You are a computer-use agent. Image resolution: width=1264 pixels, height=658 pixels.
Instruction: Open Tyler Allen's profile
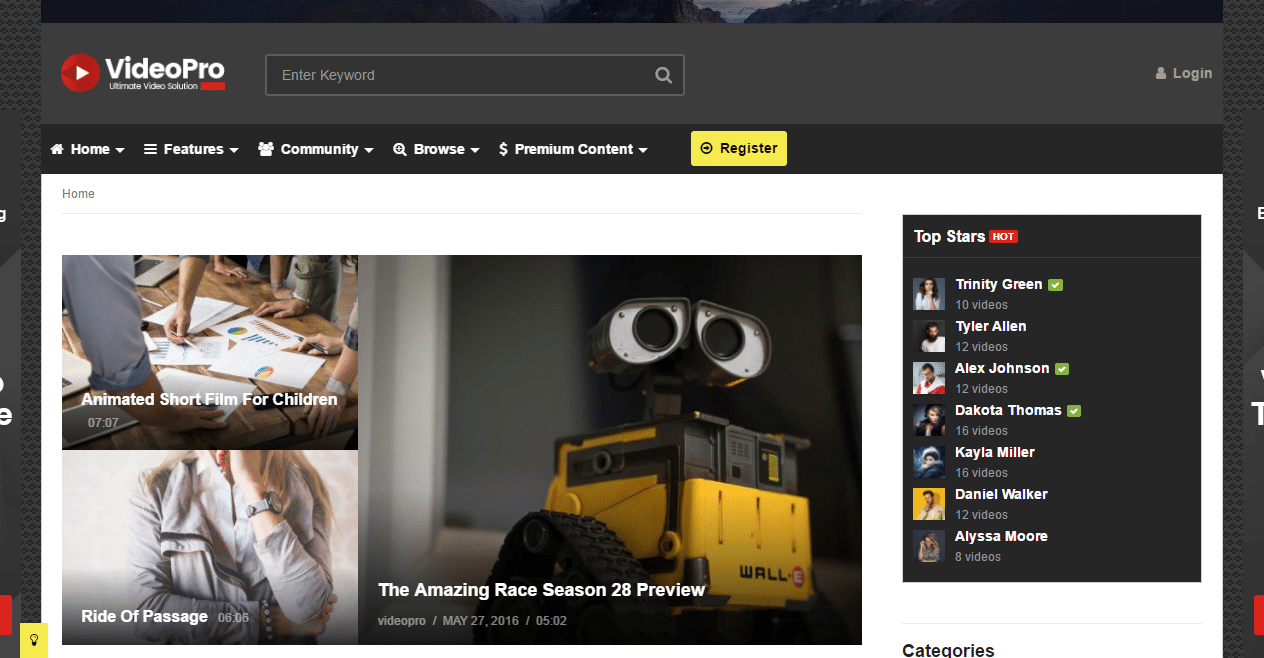point(990,326)
